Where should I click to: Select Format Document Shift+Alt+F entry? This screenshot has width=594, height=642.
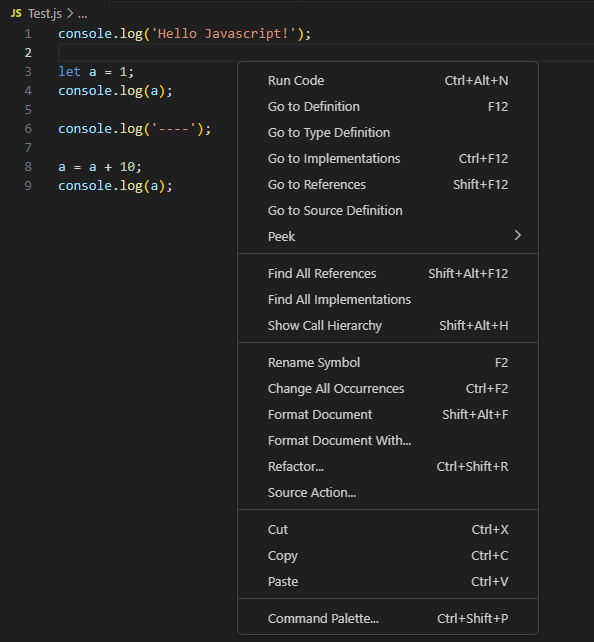pos(388,415)
